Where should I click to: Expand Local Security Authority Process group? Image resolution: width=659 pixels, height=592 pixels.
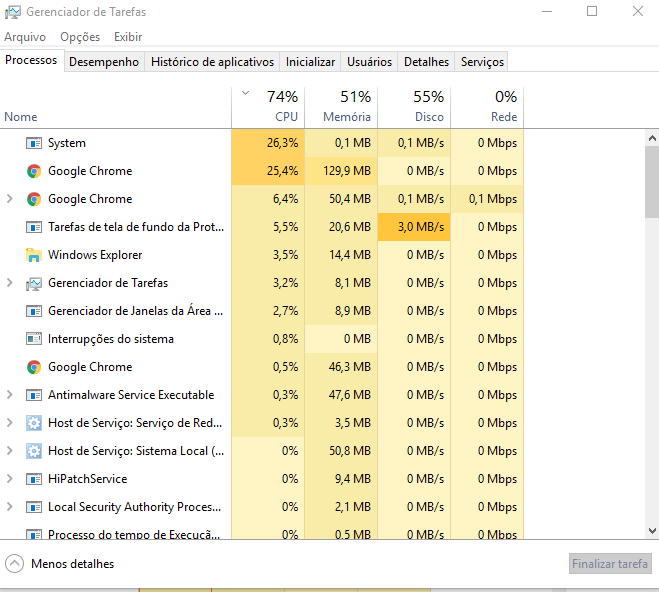10,507
